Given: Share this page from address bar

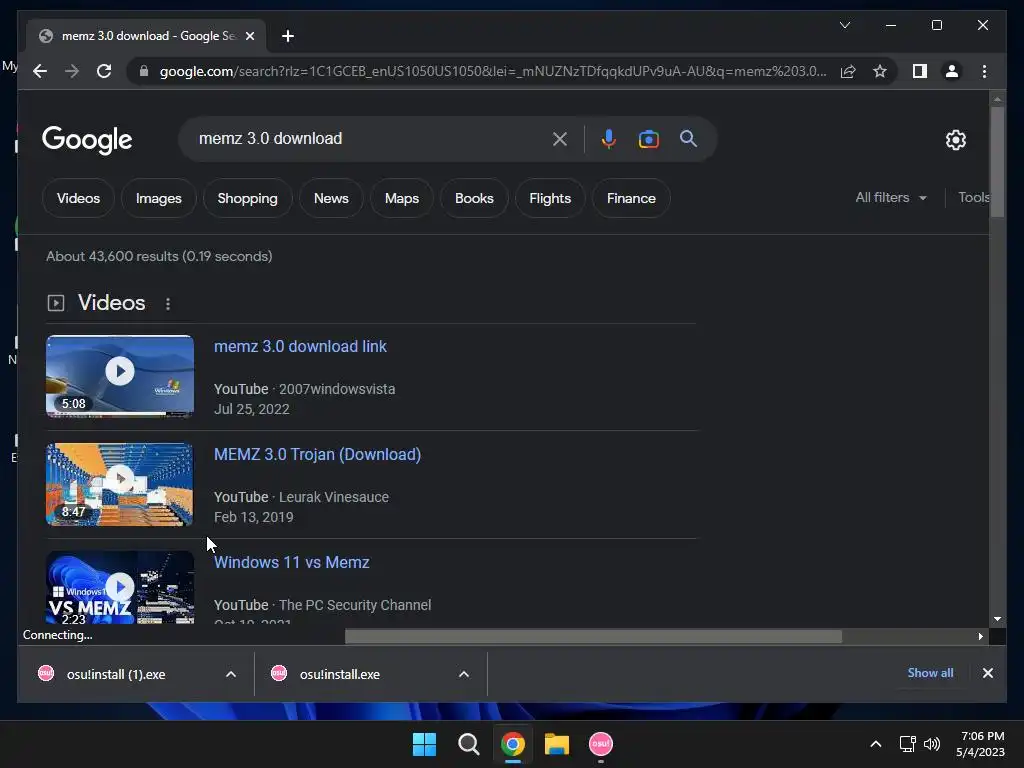Looking at the screenshot, I should point(848,71).
